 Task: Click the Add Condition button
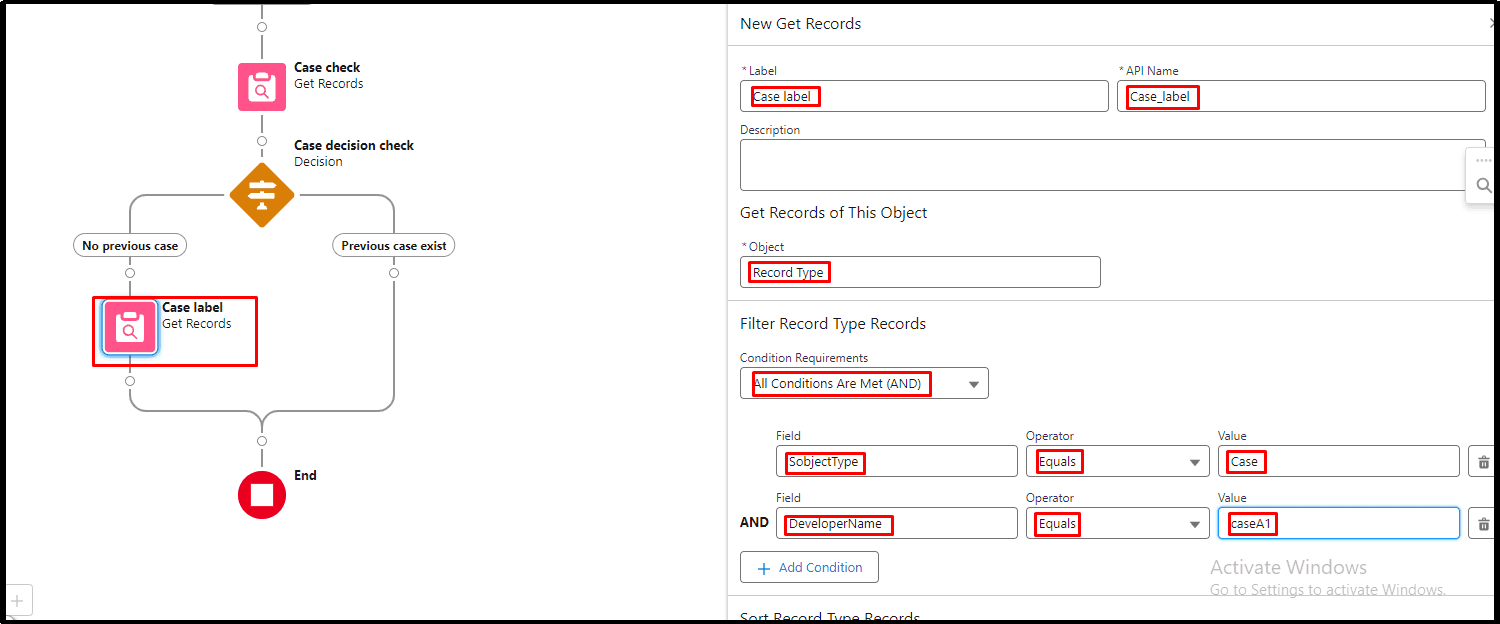(x=809, y=567)
